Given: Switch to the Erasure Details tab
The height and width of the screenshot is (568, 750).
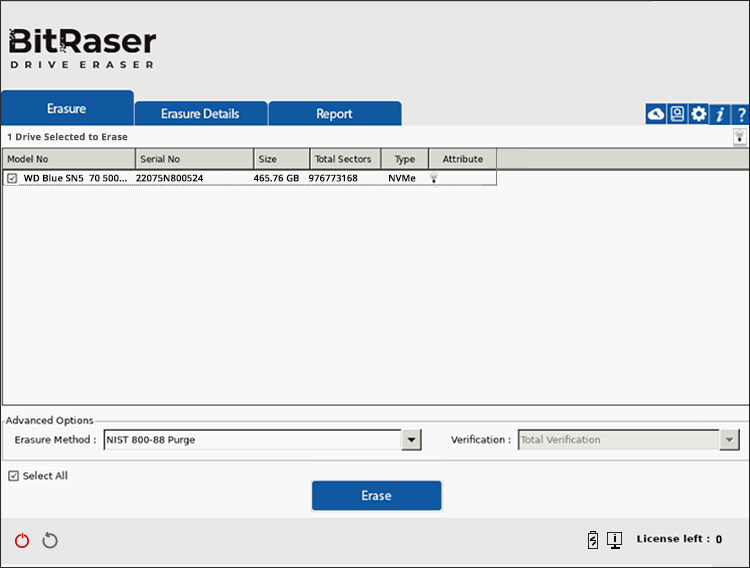Looking at the screenshot, I should tap(200, 114).
